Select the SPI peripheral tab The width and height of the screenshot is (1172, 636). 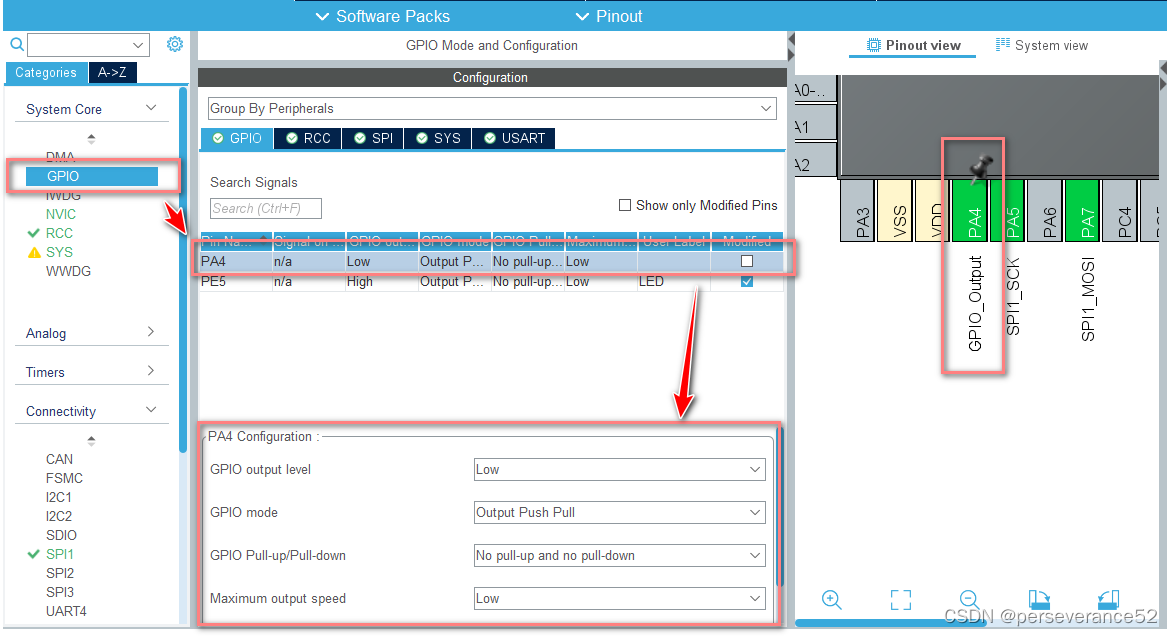point(373,138)
